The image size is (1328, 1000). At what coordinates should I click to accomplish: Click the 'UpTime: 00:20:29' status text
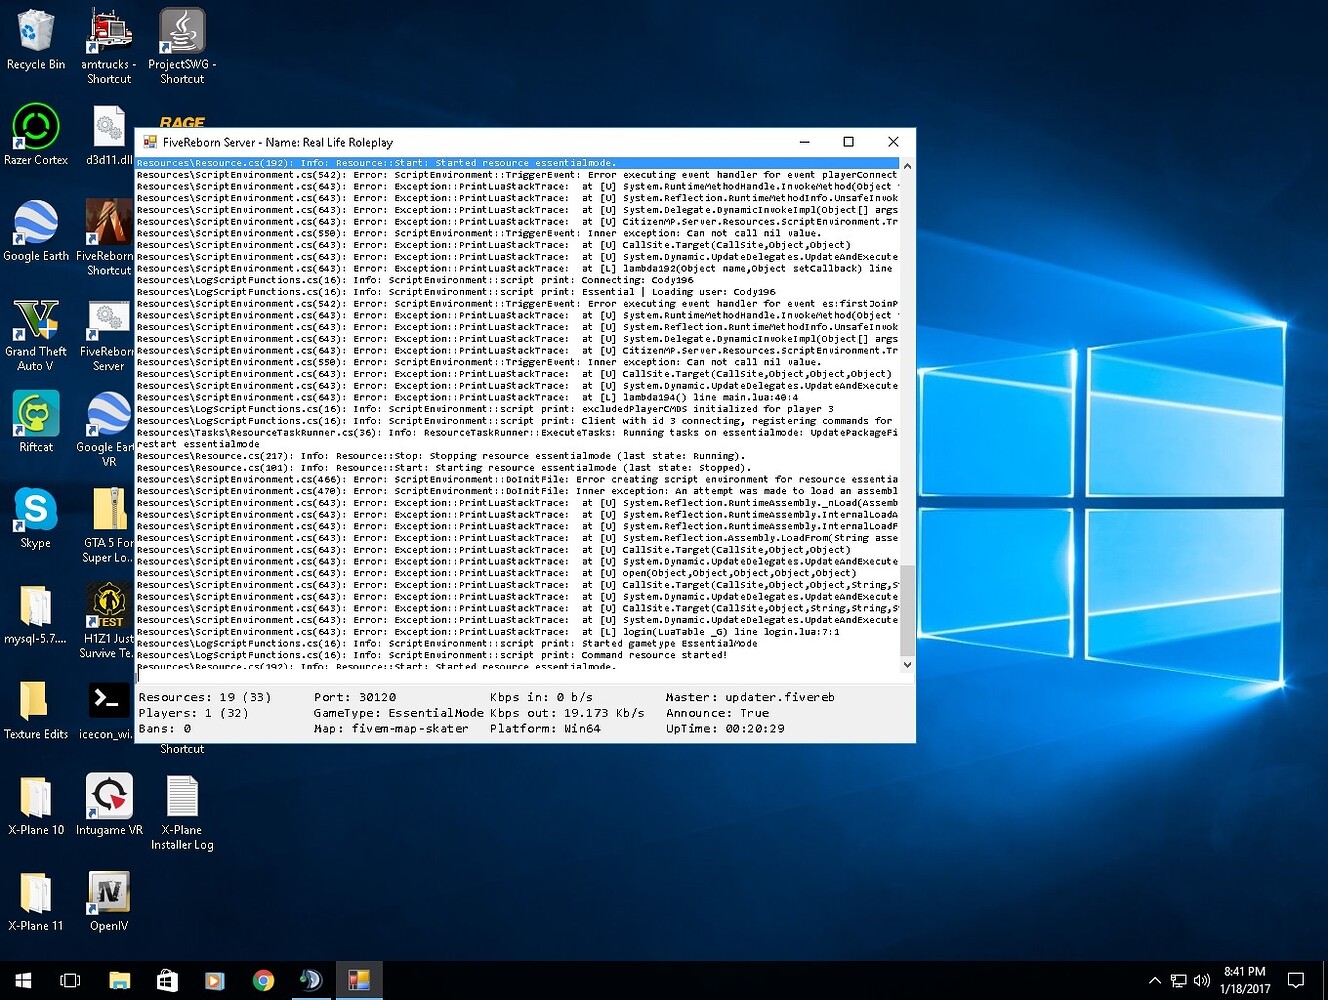(725, 729)
